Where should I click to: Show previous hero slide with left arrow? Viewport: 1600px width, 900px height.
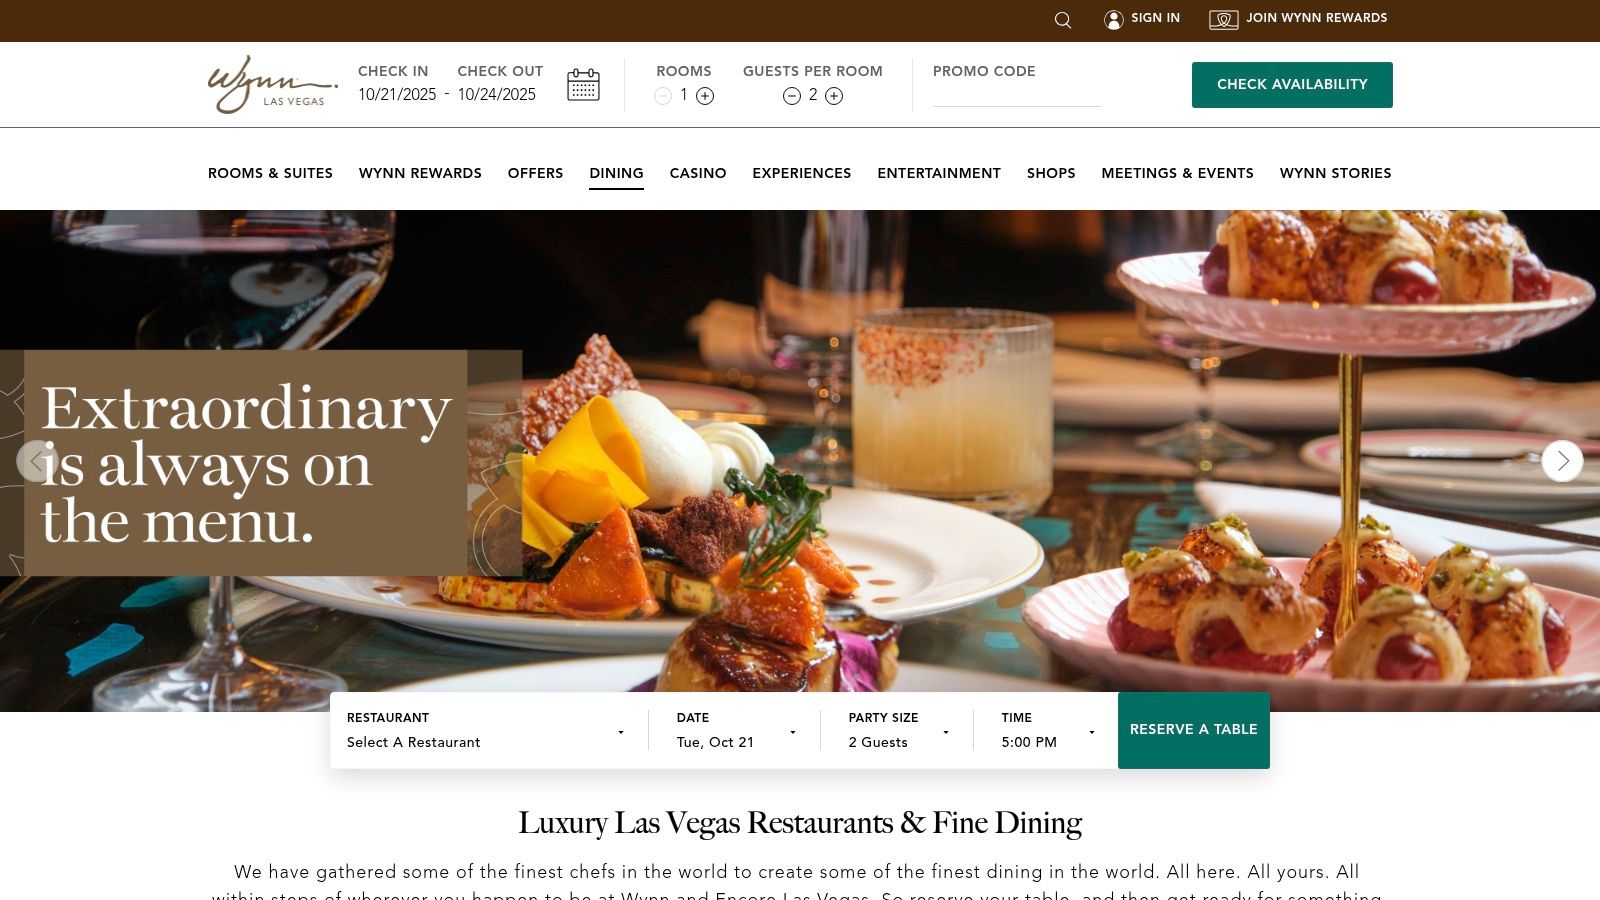pos(37,461)
